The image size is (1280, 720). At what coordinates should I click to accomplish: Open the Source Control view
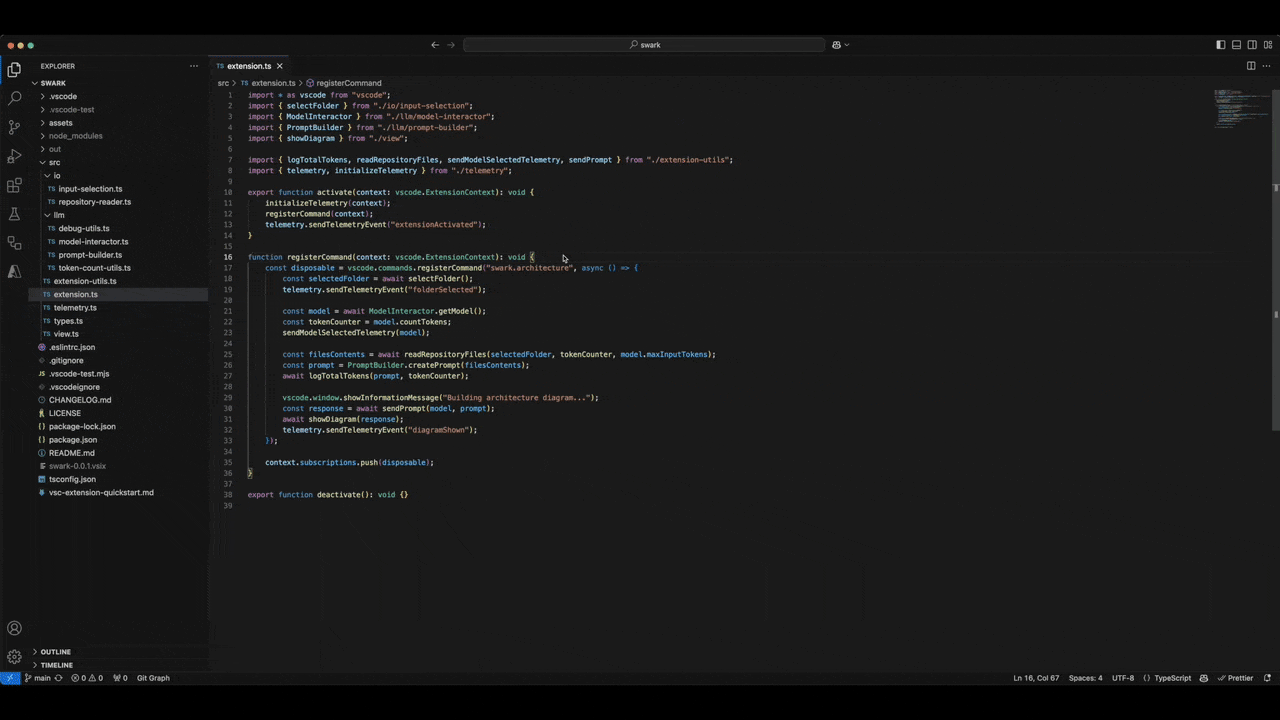pyautogui.click(x=14, y=127)
